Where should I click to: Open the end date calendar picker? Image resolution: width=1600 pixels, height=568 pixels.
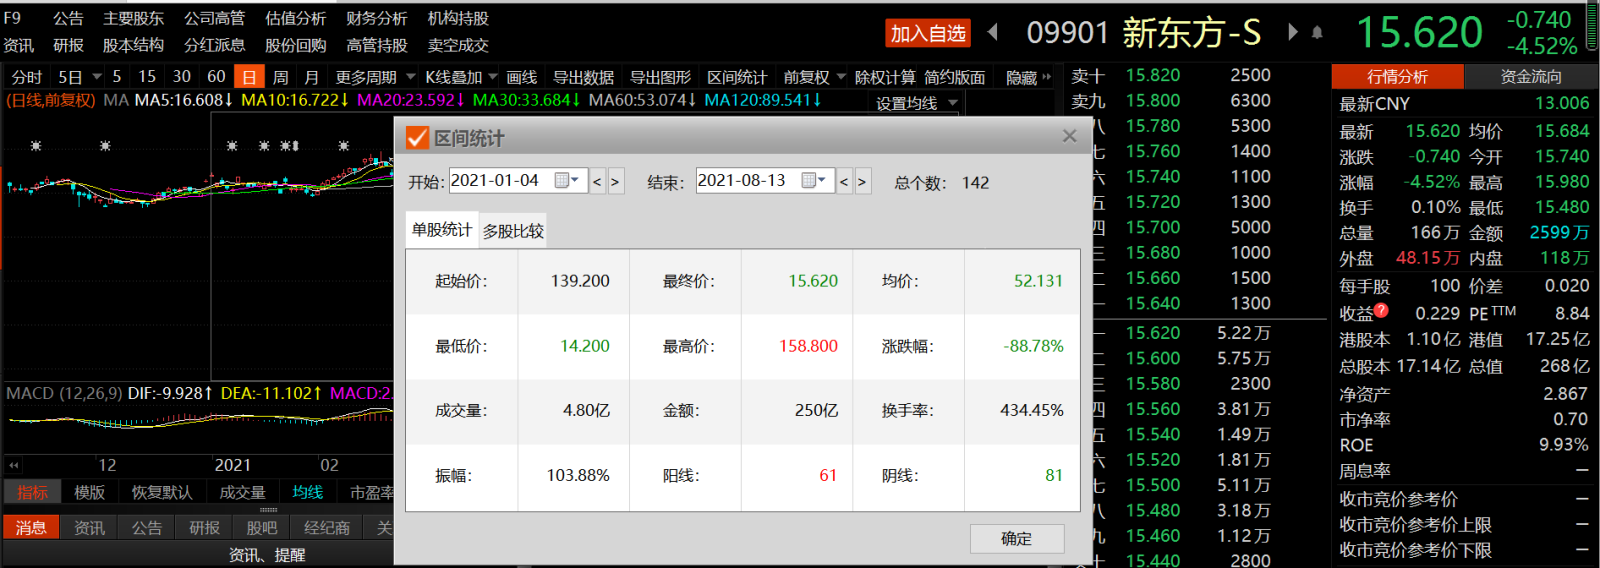pyautogui.click(x=814, y=181)
